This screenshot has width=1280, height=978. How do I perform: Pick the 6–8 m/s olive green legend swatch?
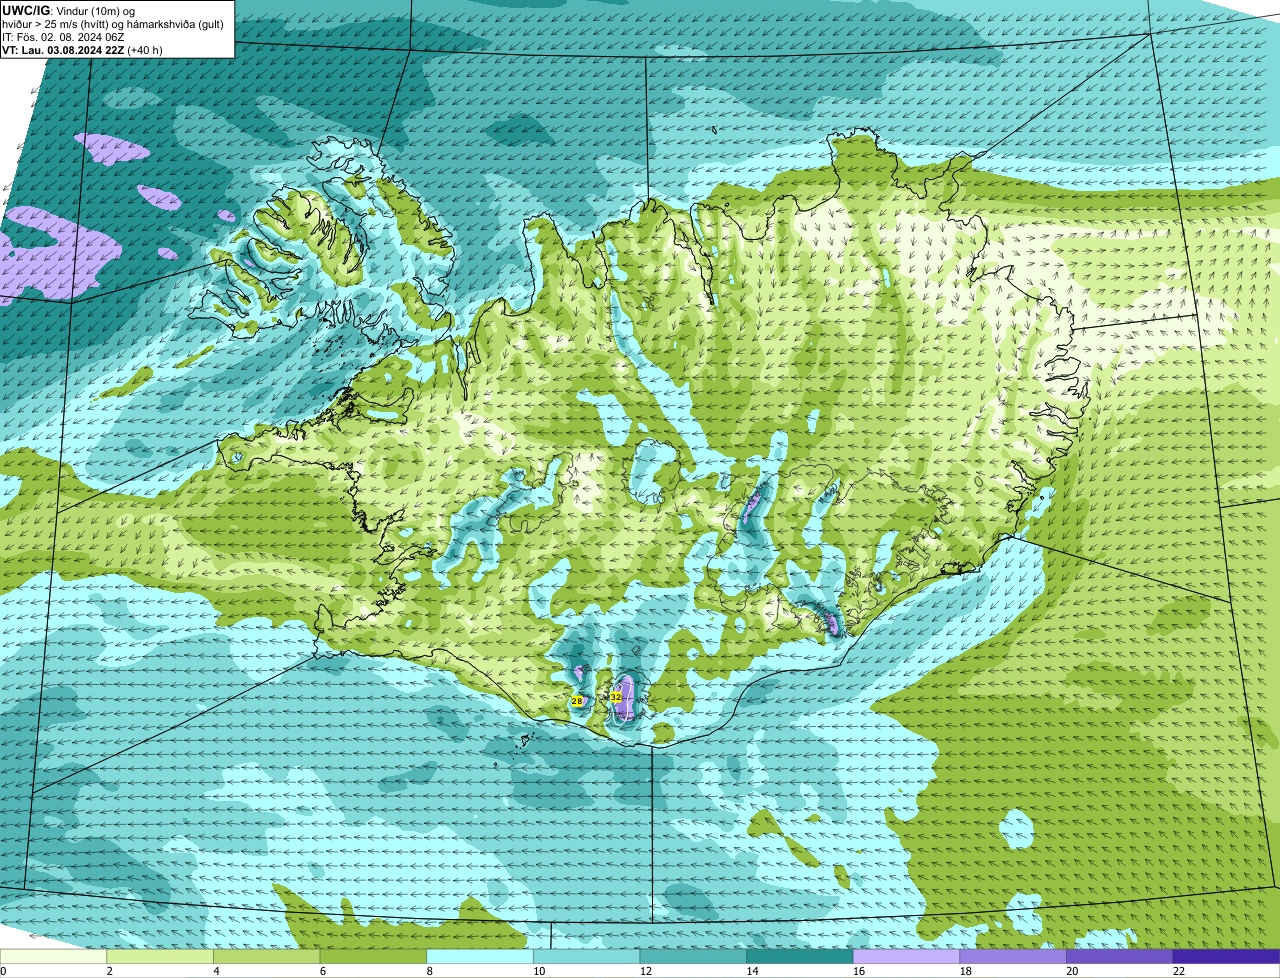pyautogui.click(x=373, y=956)
